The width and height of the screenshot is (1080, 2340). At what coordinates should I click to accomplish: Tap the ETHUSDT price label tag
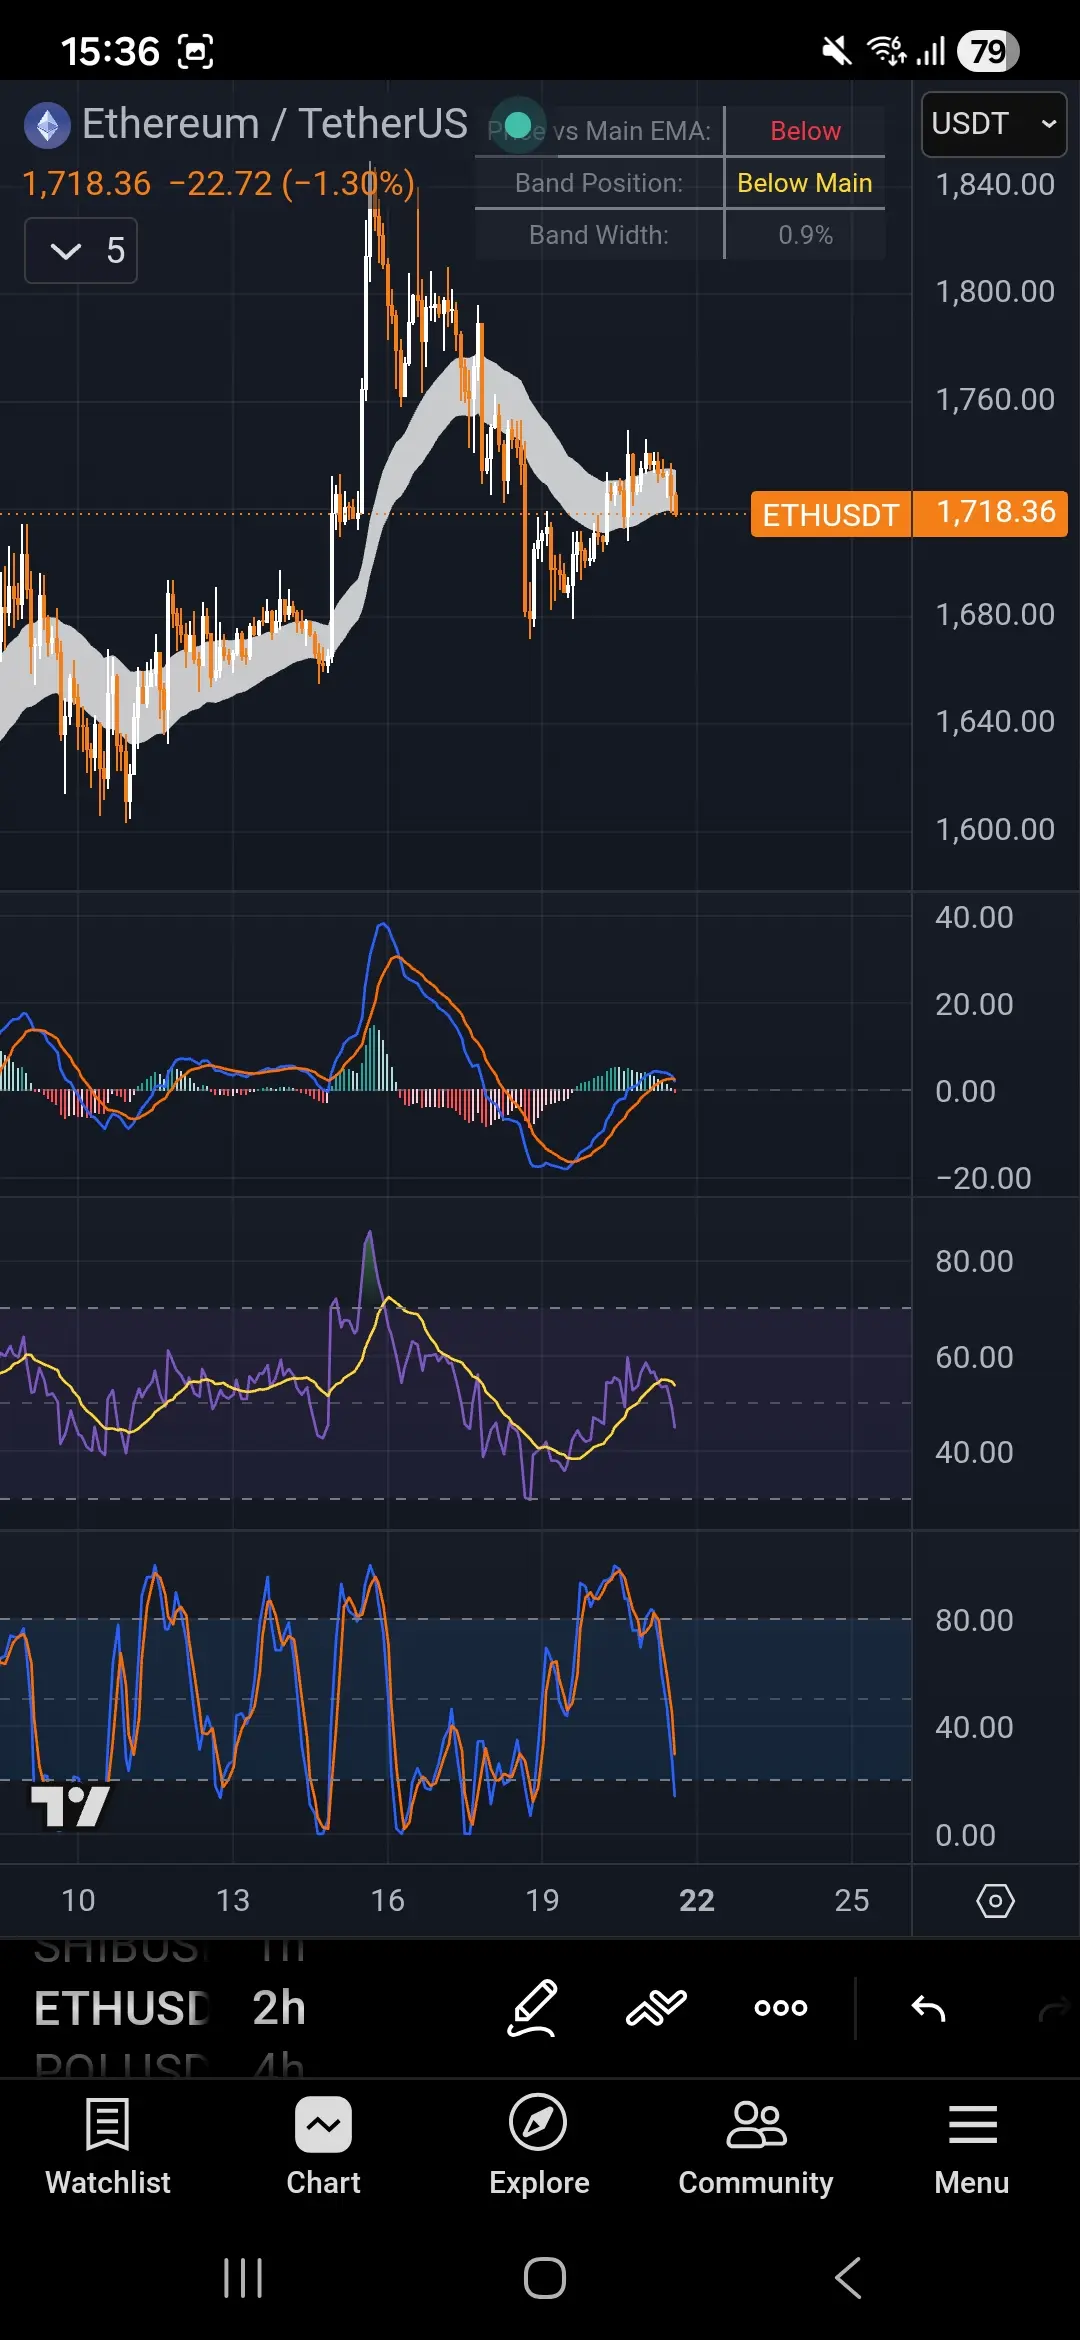831,514
